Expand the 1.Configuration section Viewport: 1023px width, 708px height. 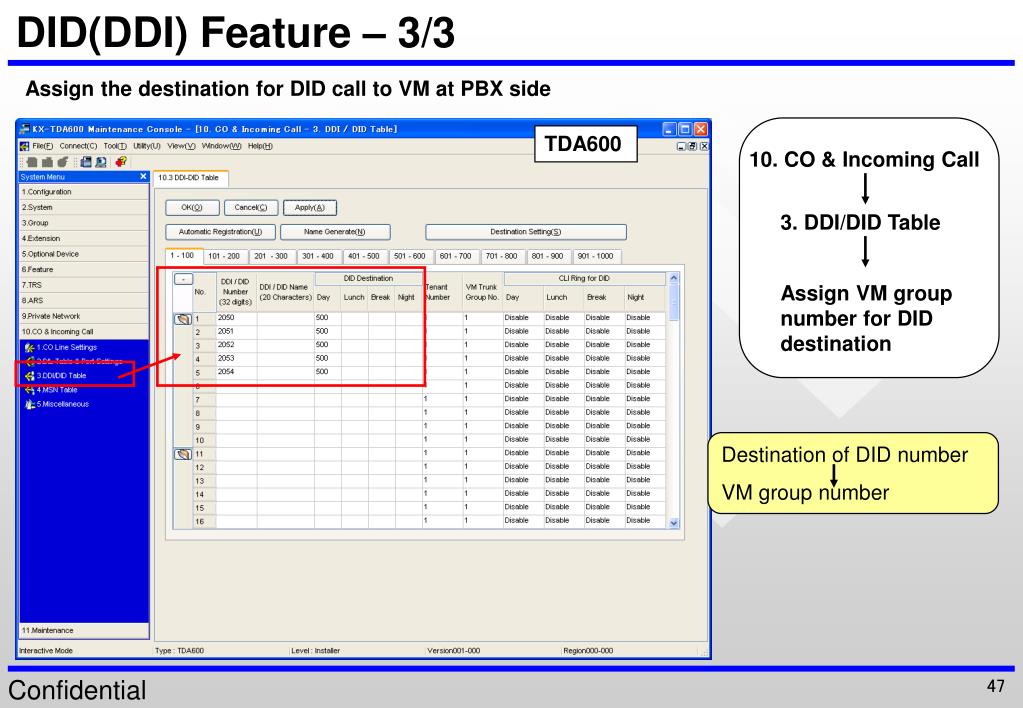click(x=84, y=192)
